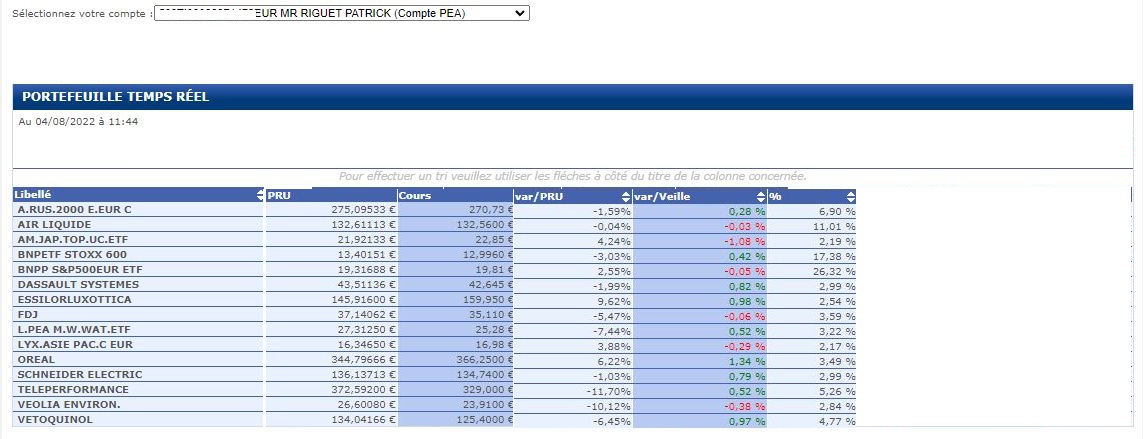The height and width of the screenshot is (439, 1143).
Task: Click Cours value 366,2500 €
Action: click(485, 360)
